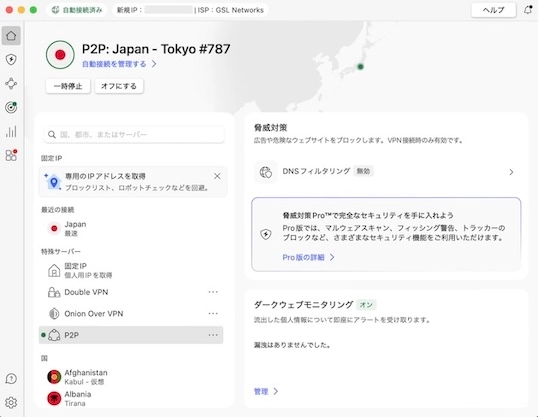
Task: Connect to Albania Tirana server
Action: 131,398
